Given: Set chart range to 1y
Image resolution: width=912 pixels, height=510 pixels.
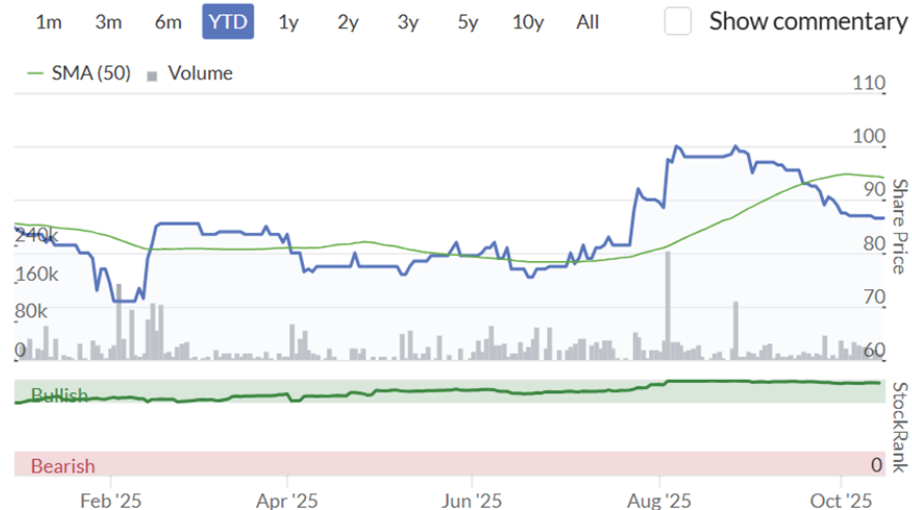Looking at the screenshot, I should click(288, 21).
